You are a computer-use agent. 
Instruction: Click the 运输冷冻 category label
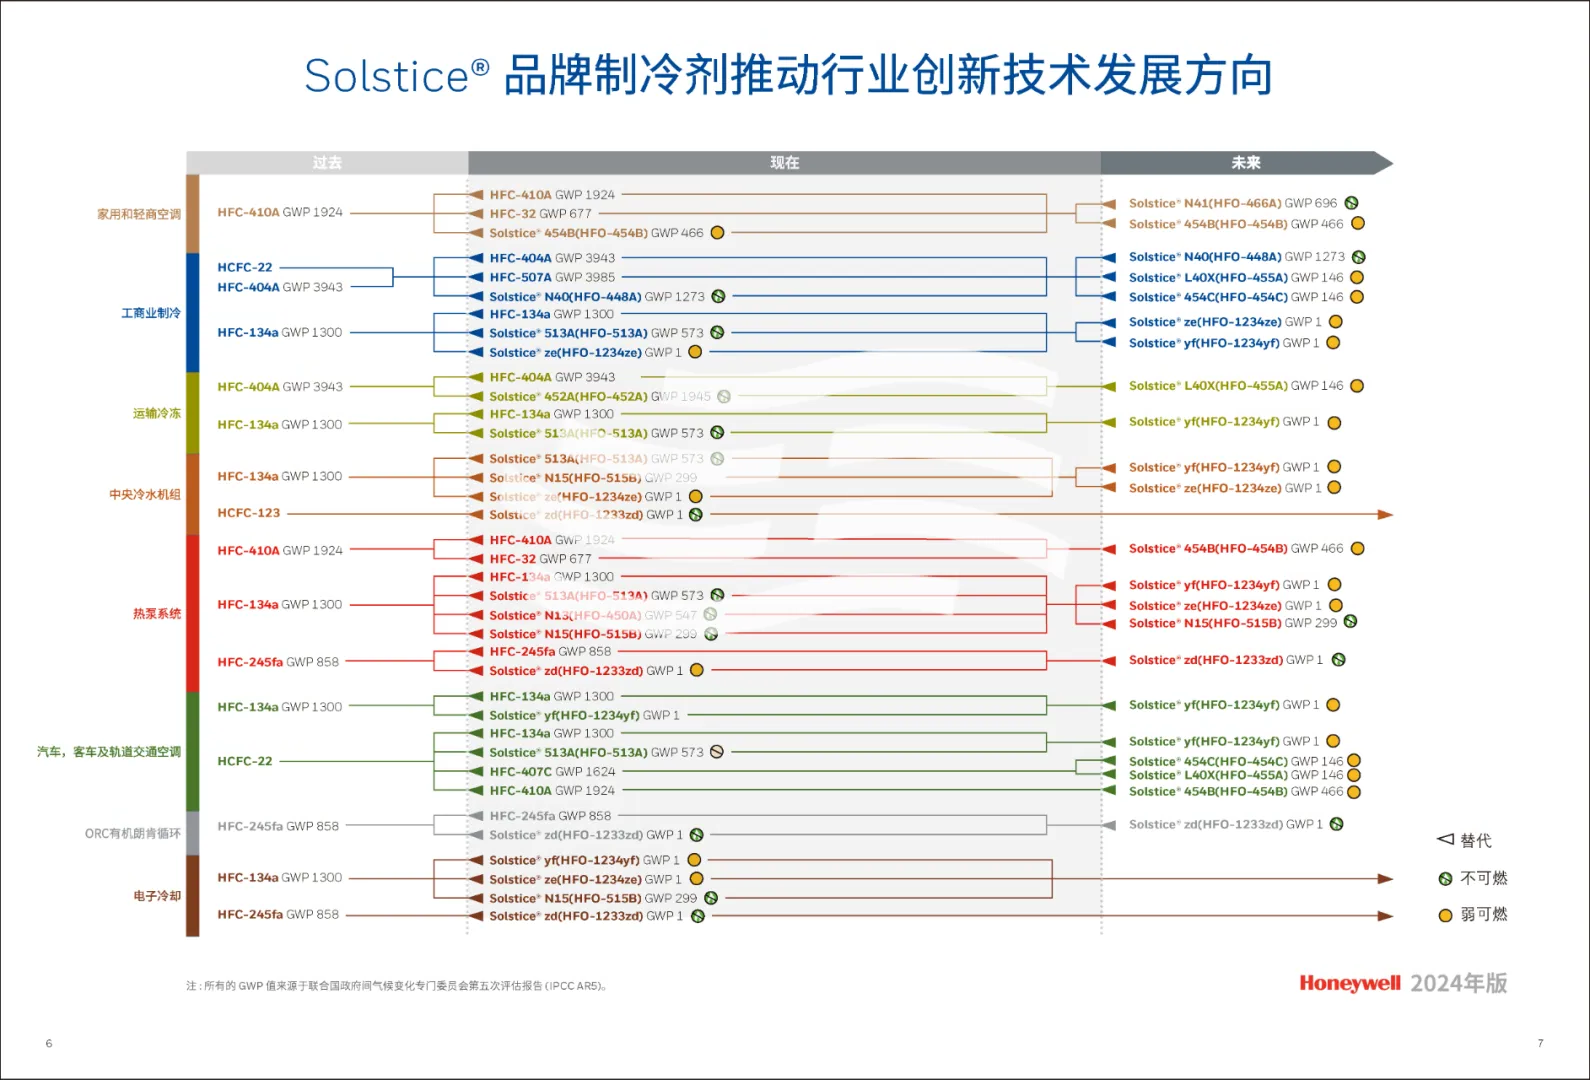click(x=157, y=413)
